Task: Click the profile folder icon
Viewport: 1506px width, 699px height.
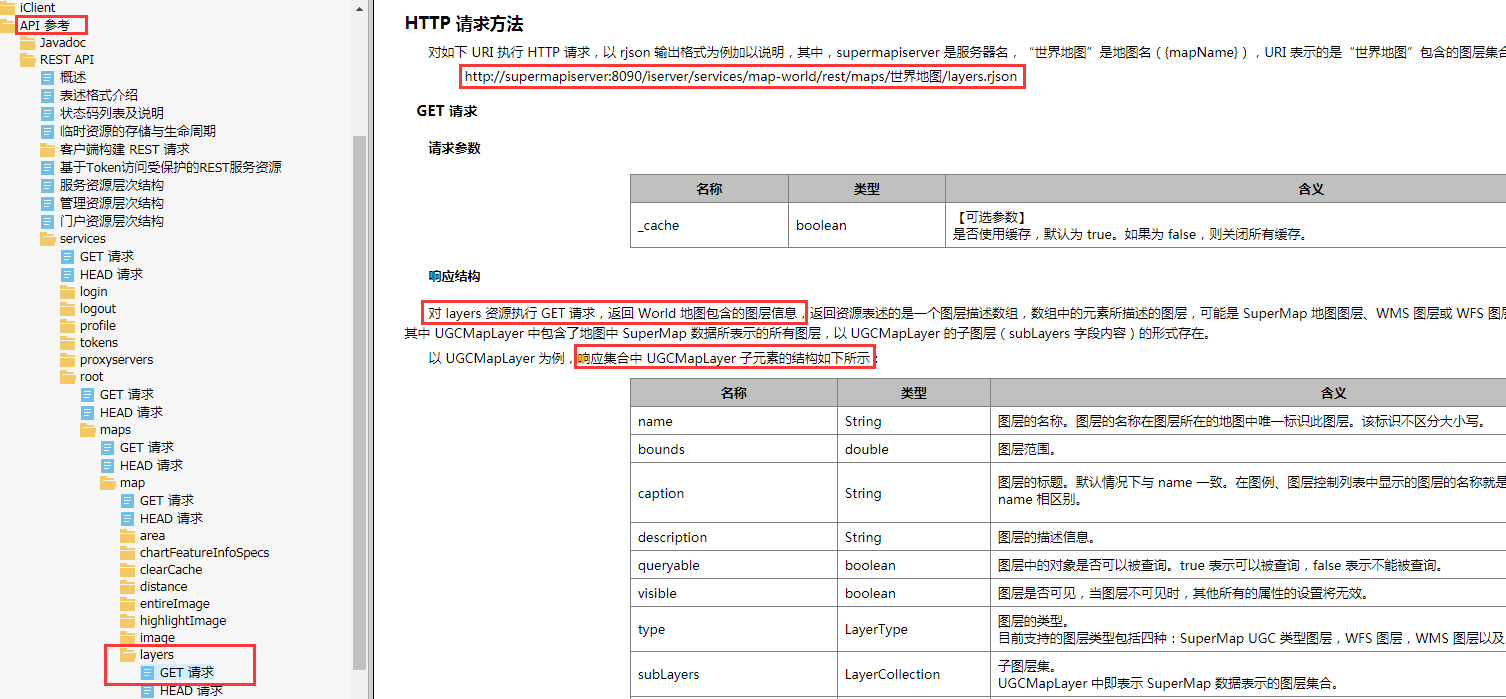Action: (67, 326)
